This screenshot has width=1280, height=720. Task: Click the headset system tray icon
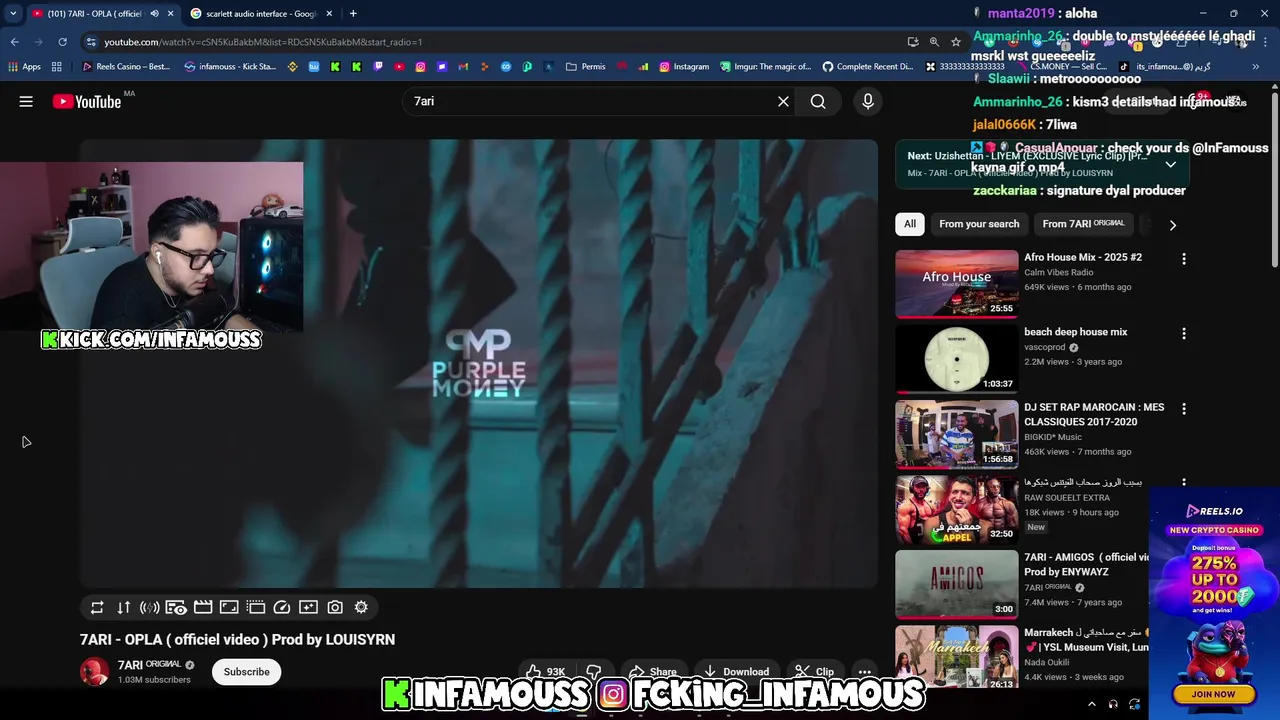(1113, 704)
